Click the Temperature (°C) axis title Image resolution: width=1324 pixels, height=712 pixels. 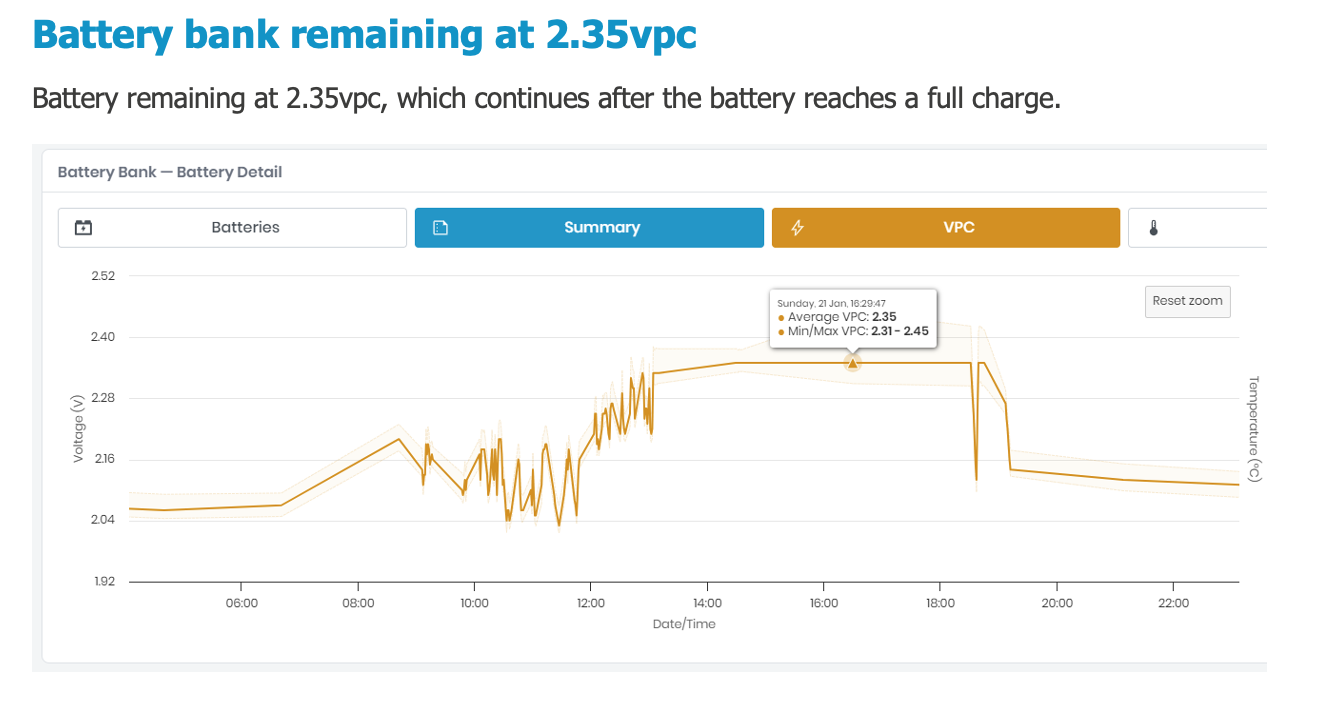1255,428
